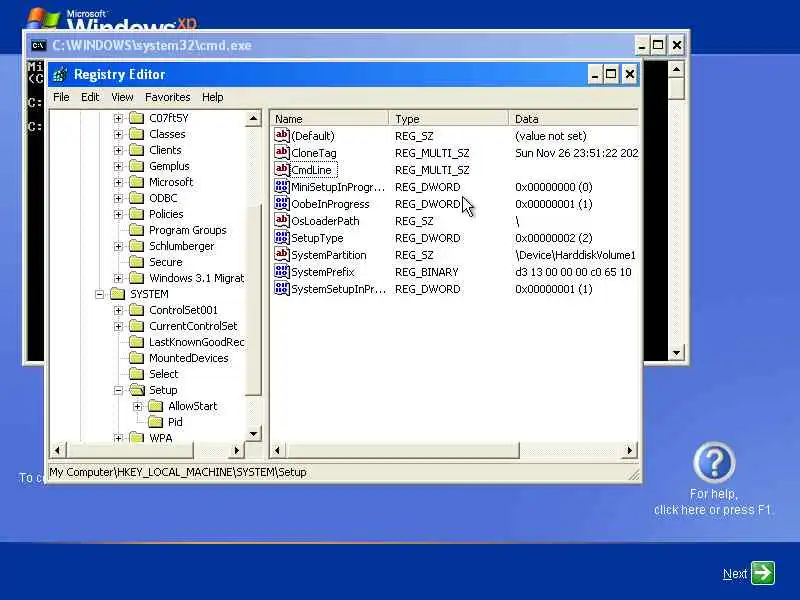This screenshot has height=600, width=800.
Task: Click the CmdLine string value icon
Action: (x=282, y=169)
